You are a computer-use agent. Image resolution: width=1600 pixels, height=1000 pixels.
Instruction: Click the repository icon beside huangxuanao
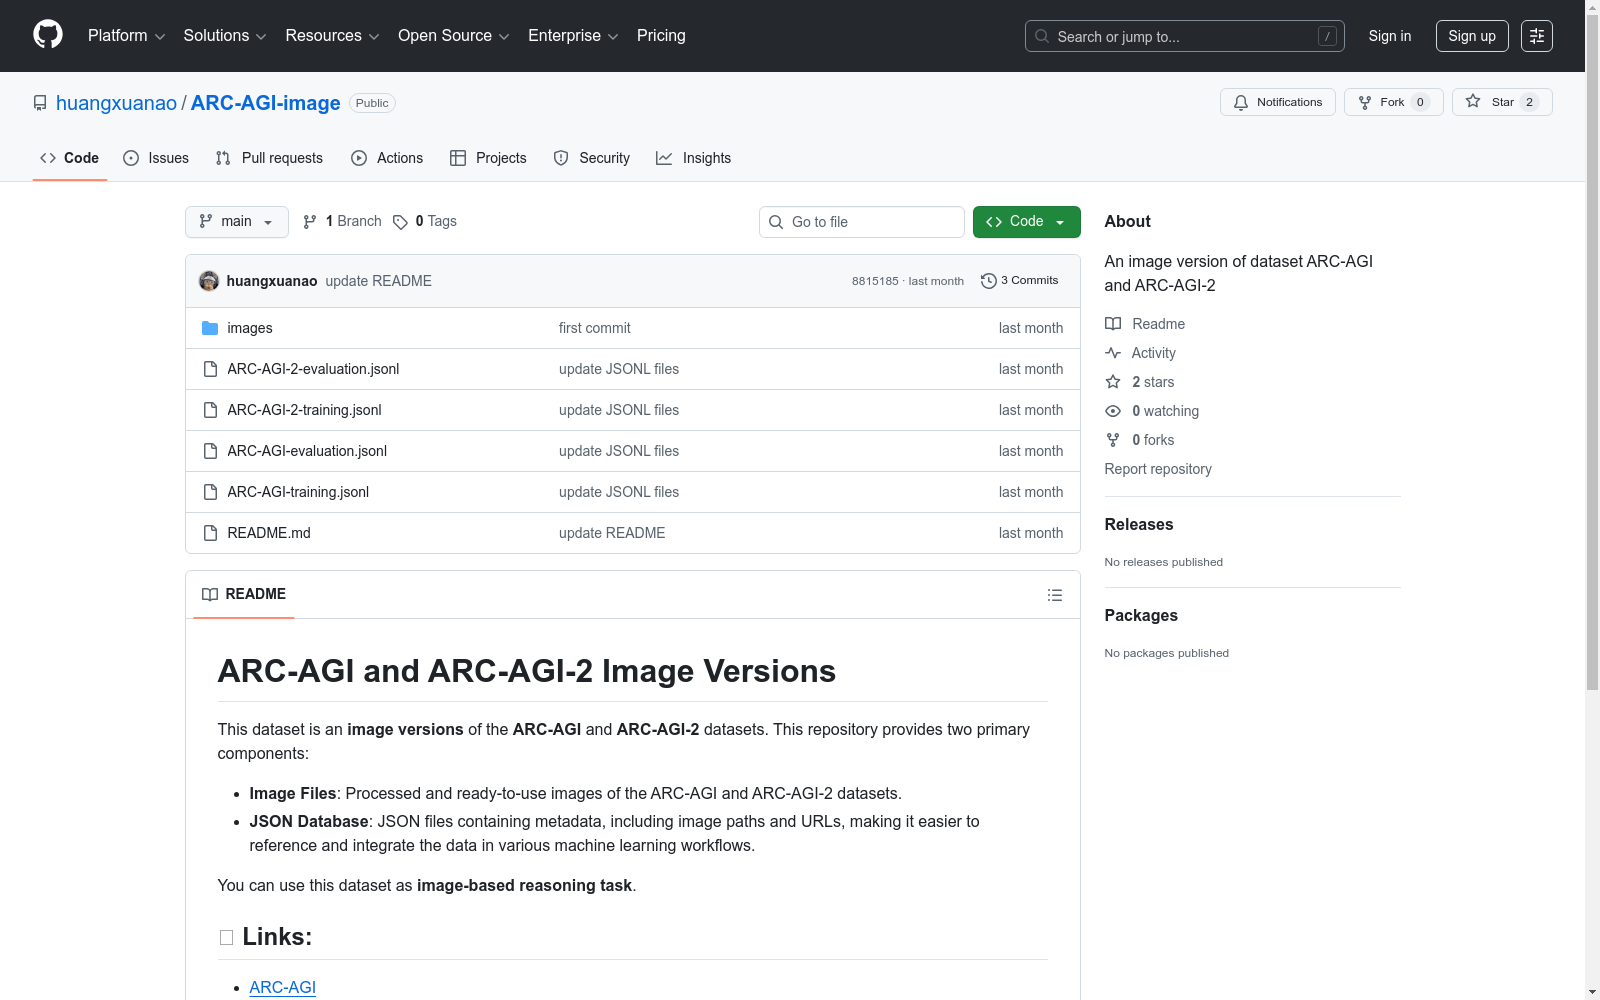pyautogui.click(x=40, y=103)
